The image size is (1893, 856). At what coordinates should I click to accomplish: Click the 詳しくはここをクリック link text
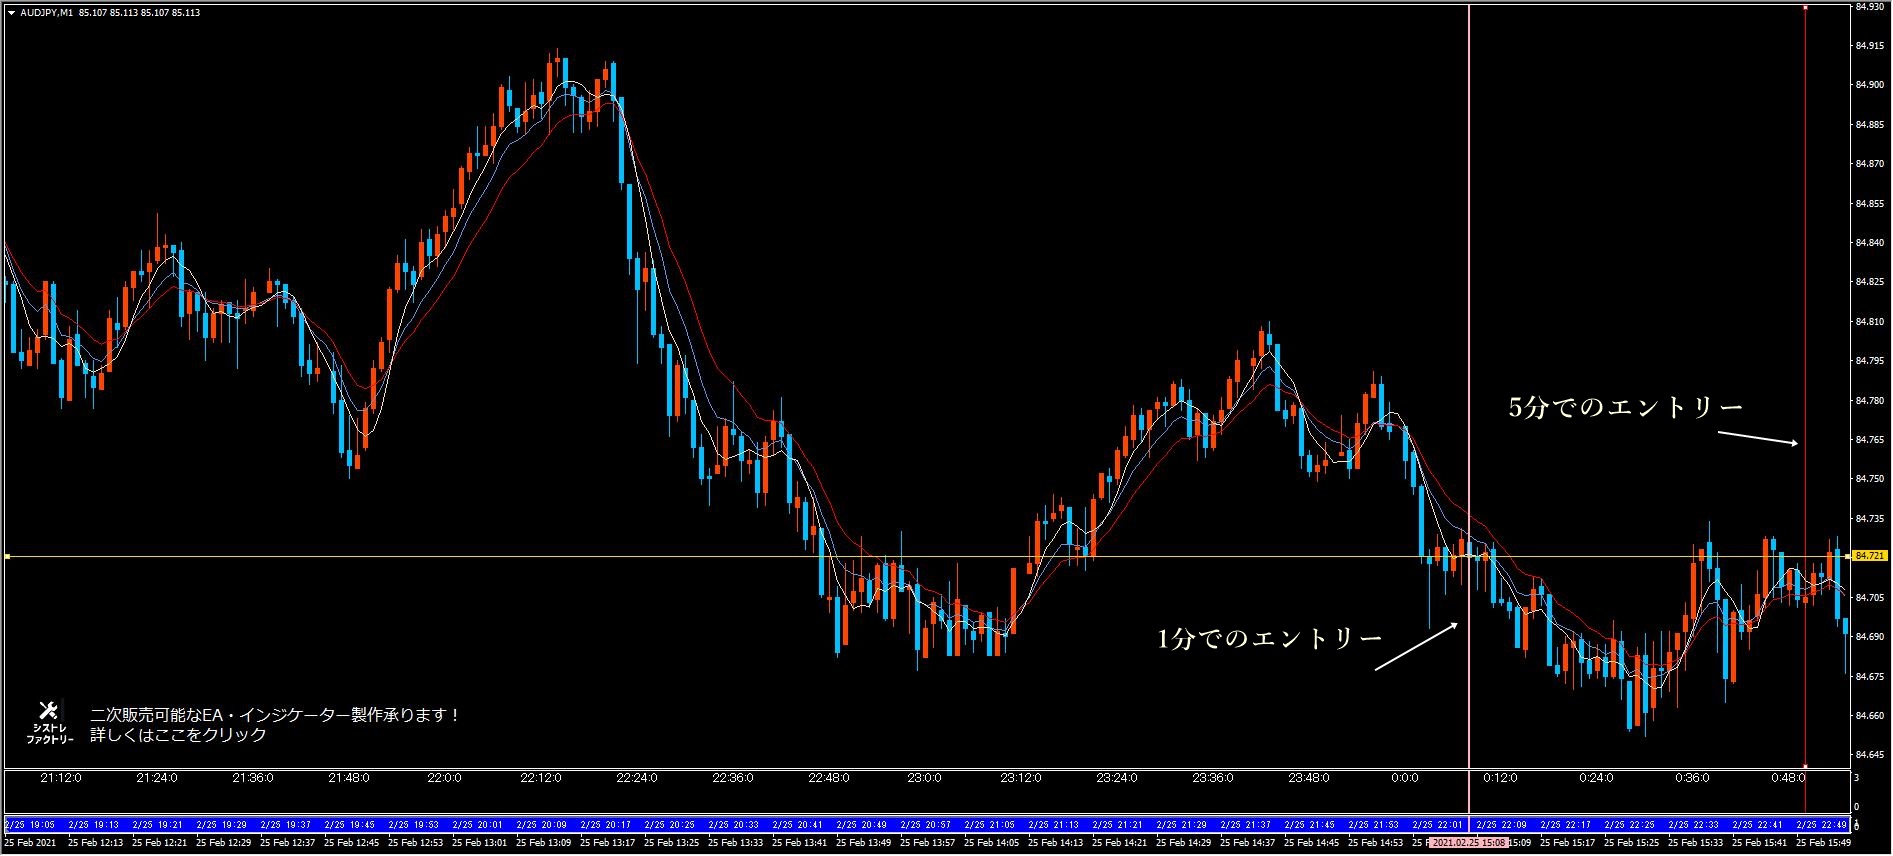tap(178, 735)
